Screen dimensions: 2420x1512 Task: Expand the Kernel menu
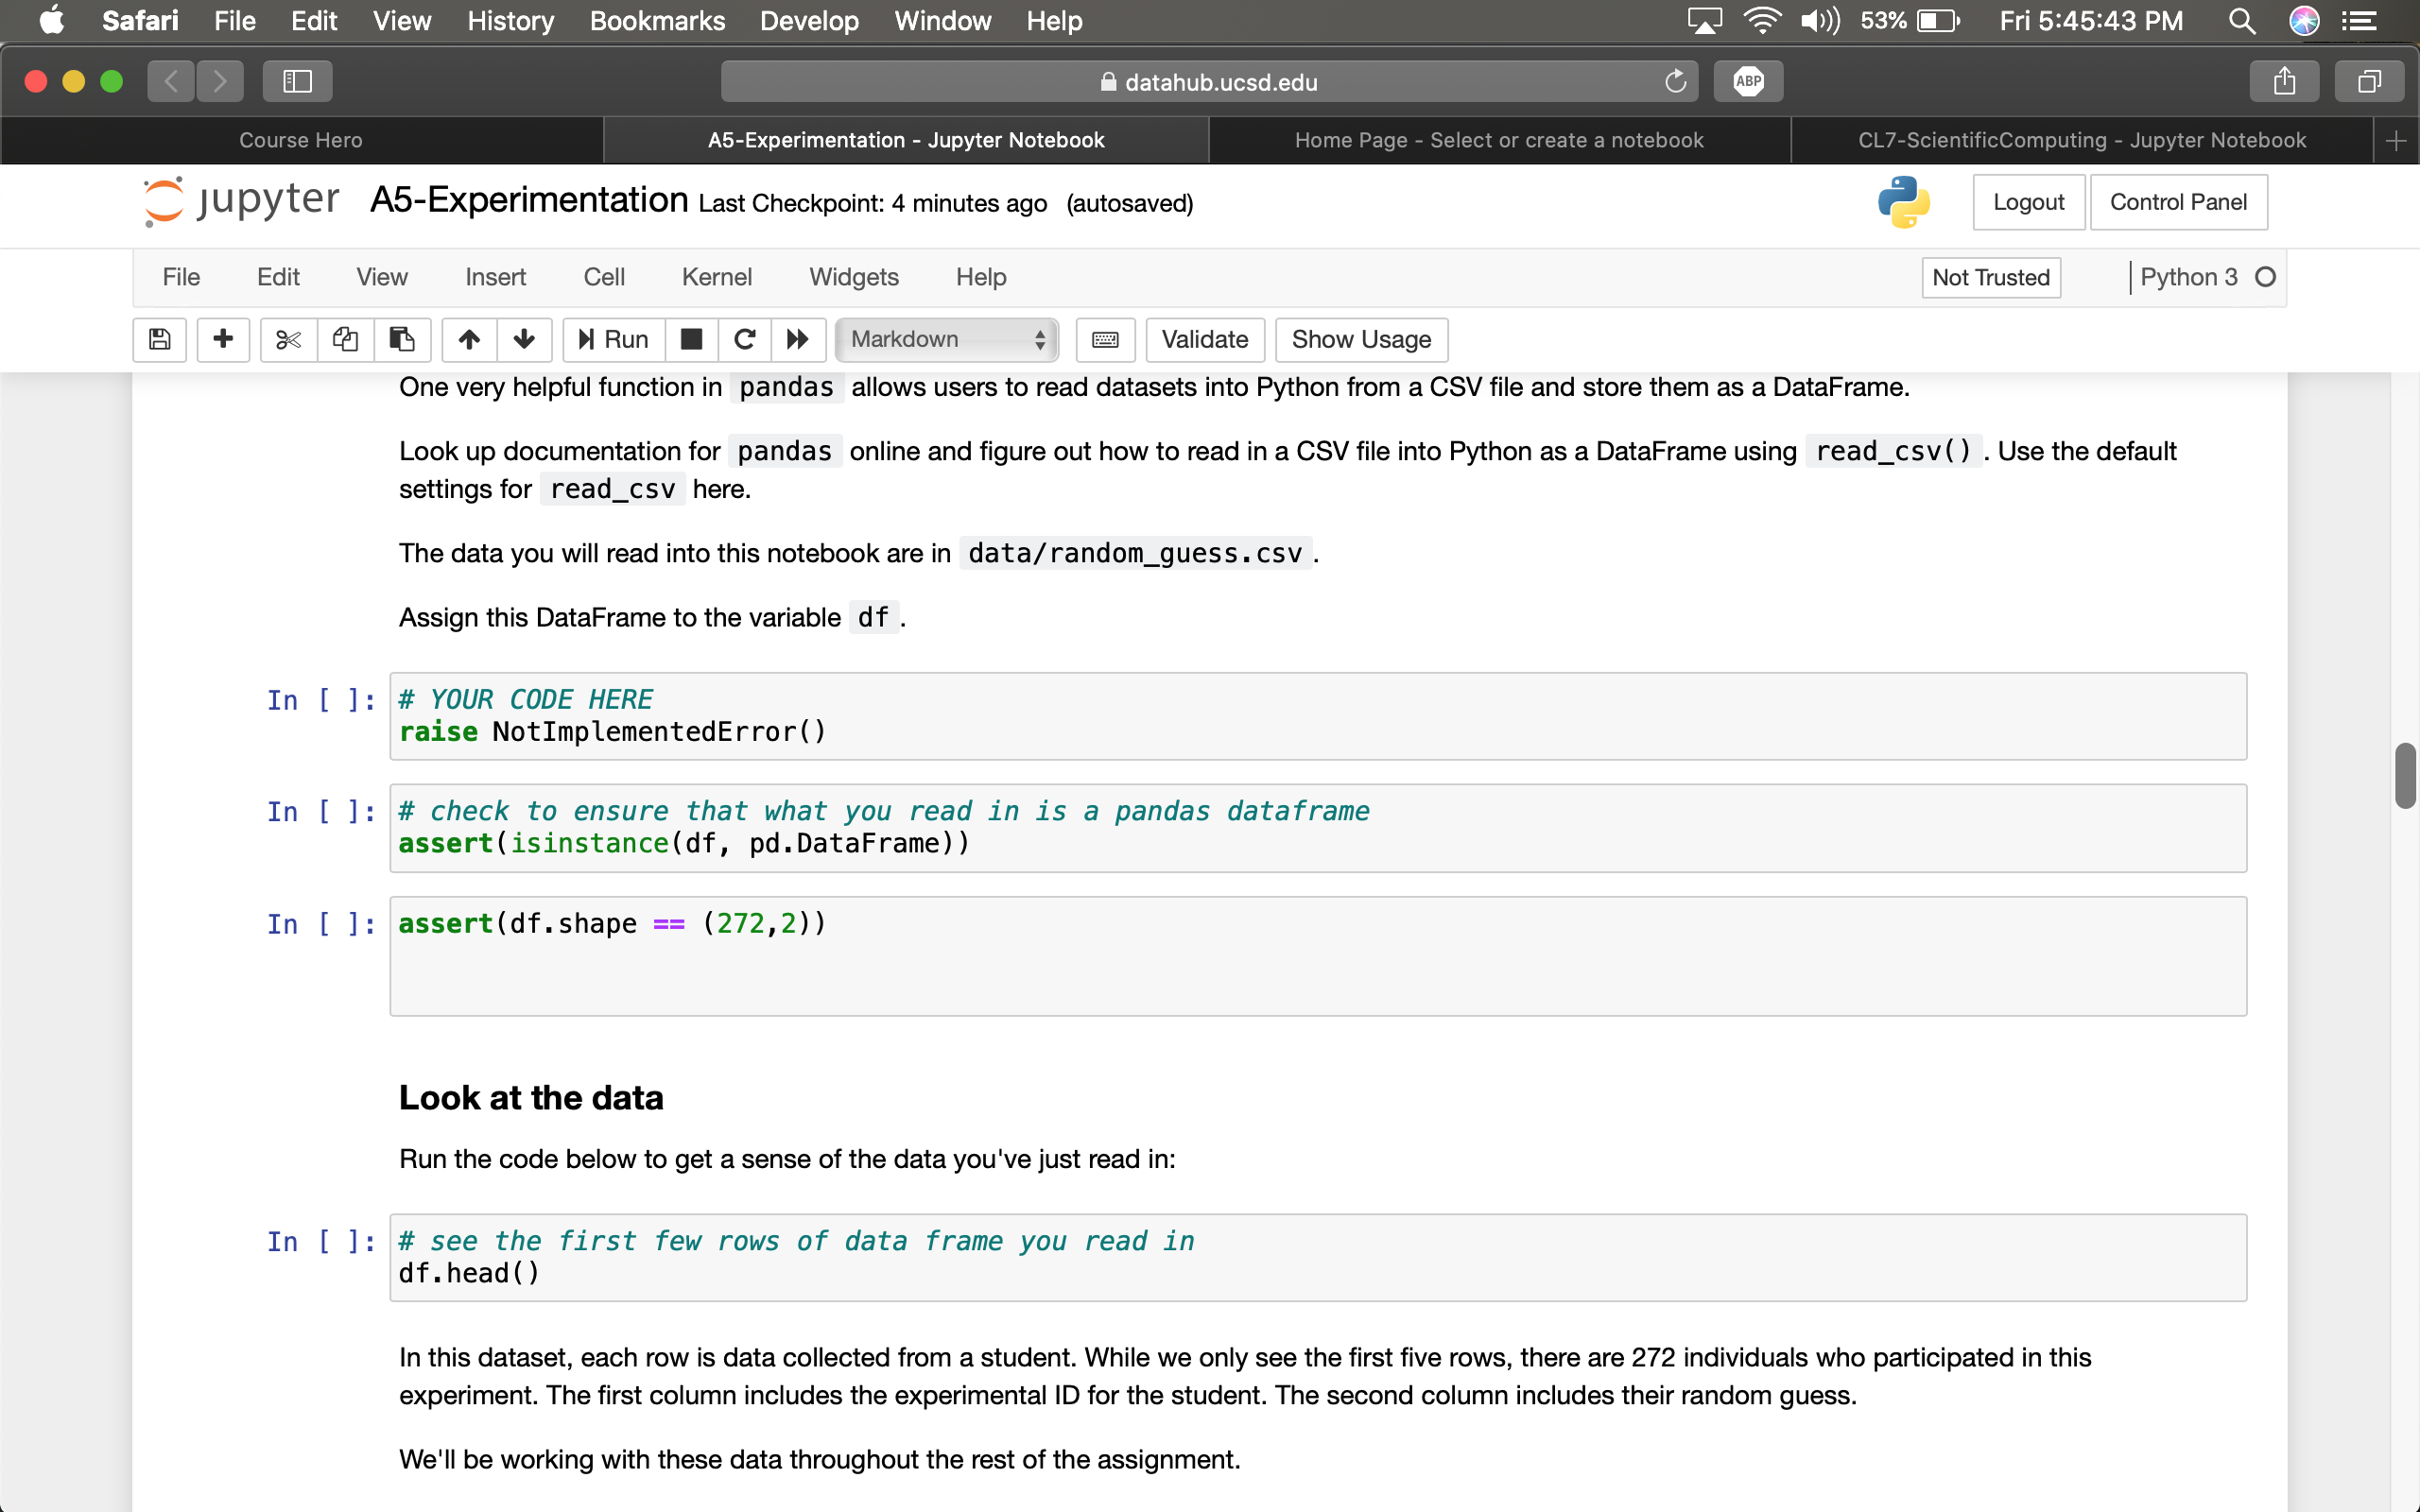click(716, 275)
